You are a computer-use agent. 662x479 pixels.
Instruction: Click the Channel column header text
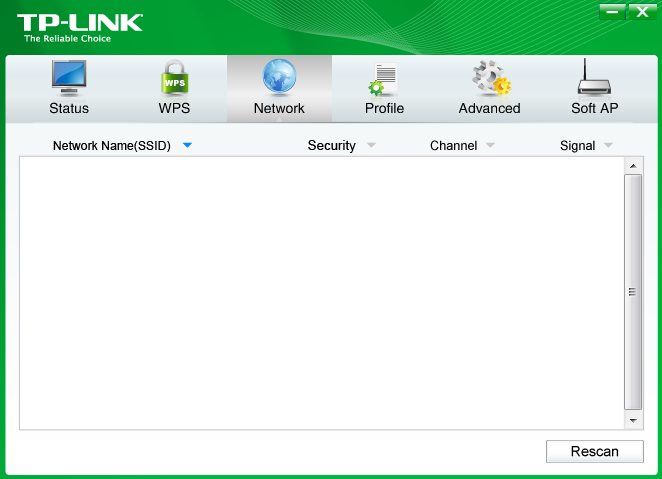pos(453,146)
